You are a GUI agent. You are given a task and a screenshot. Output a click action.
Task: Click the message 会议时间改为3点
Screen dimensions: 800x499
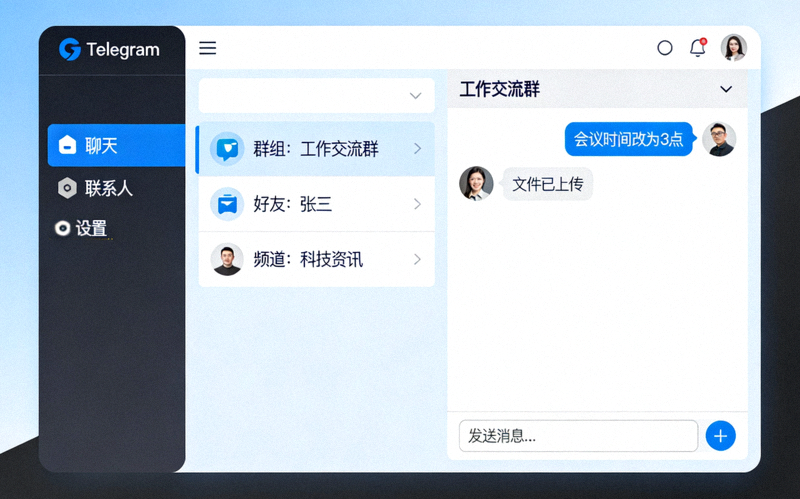(x=629, y=139)
